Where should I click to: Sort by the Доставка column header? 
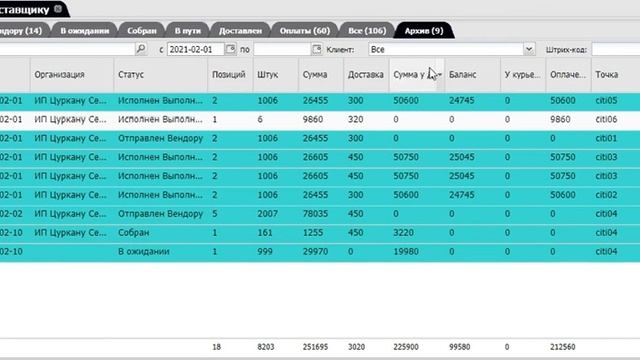[366, 75]
